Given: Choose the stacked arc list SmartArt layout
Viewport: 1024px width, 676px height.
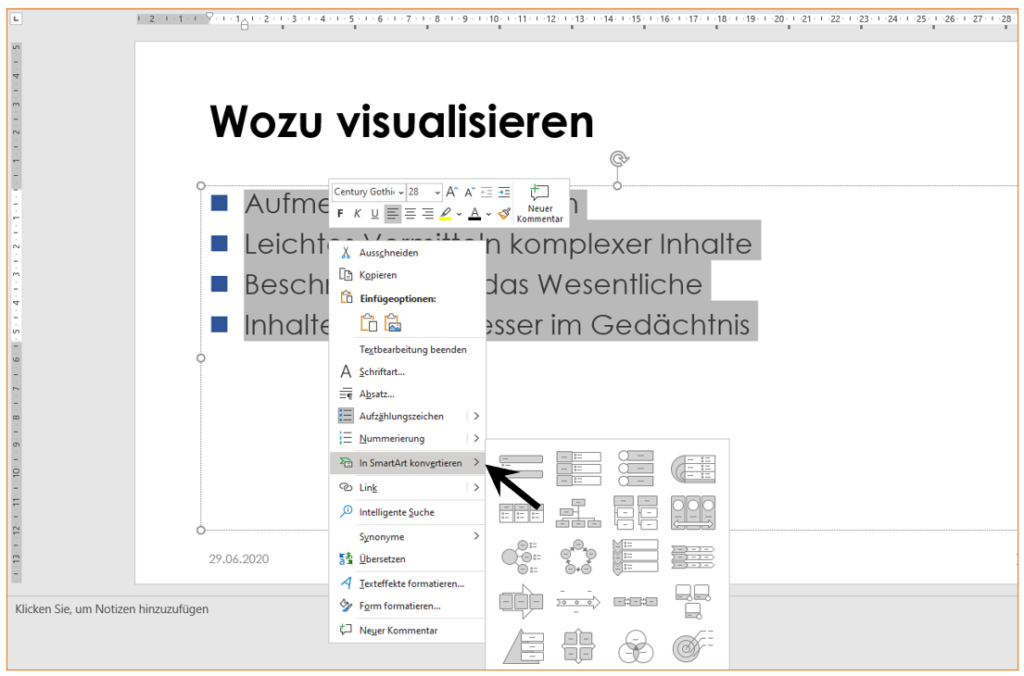Looking at the screenshot, I should coord(693,468).
